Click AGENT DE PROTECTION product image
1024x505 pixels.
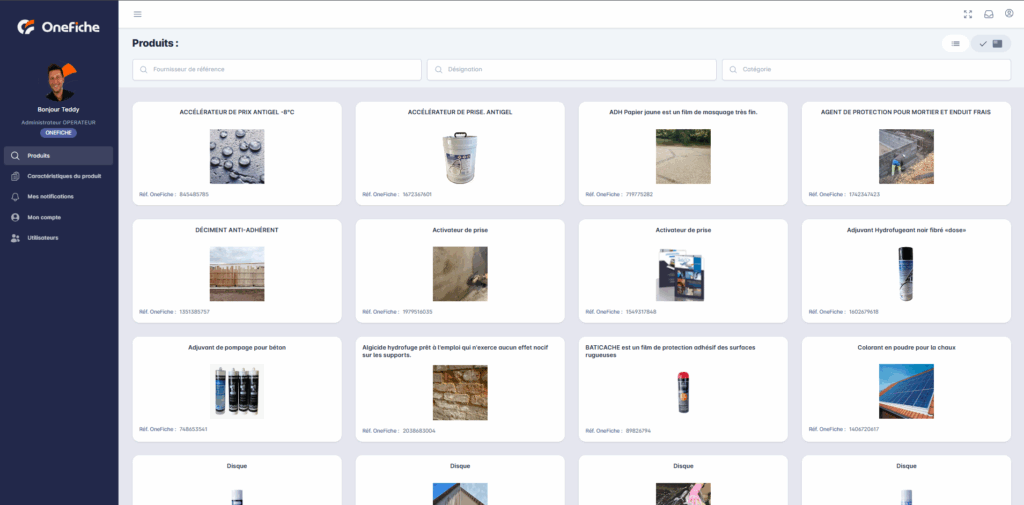[906, 156]
